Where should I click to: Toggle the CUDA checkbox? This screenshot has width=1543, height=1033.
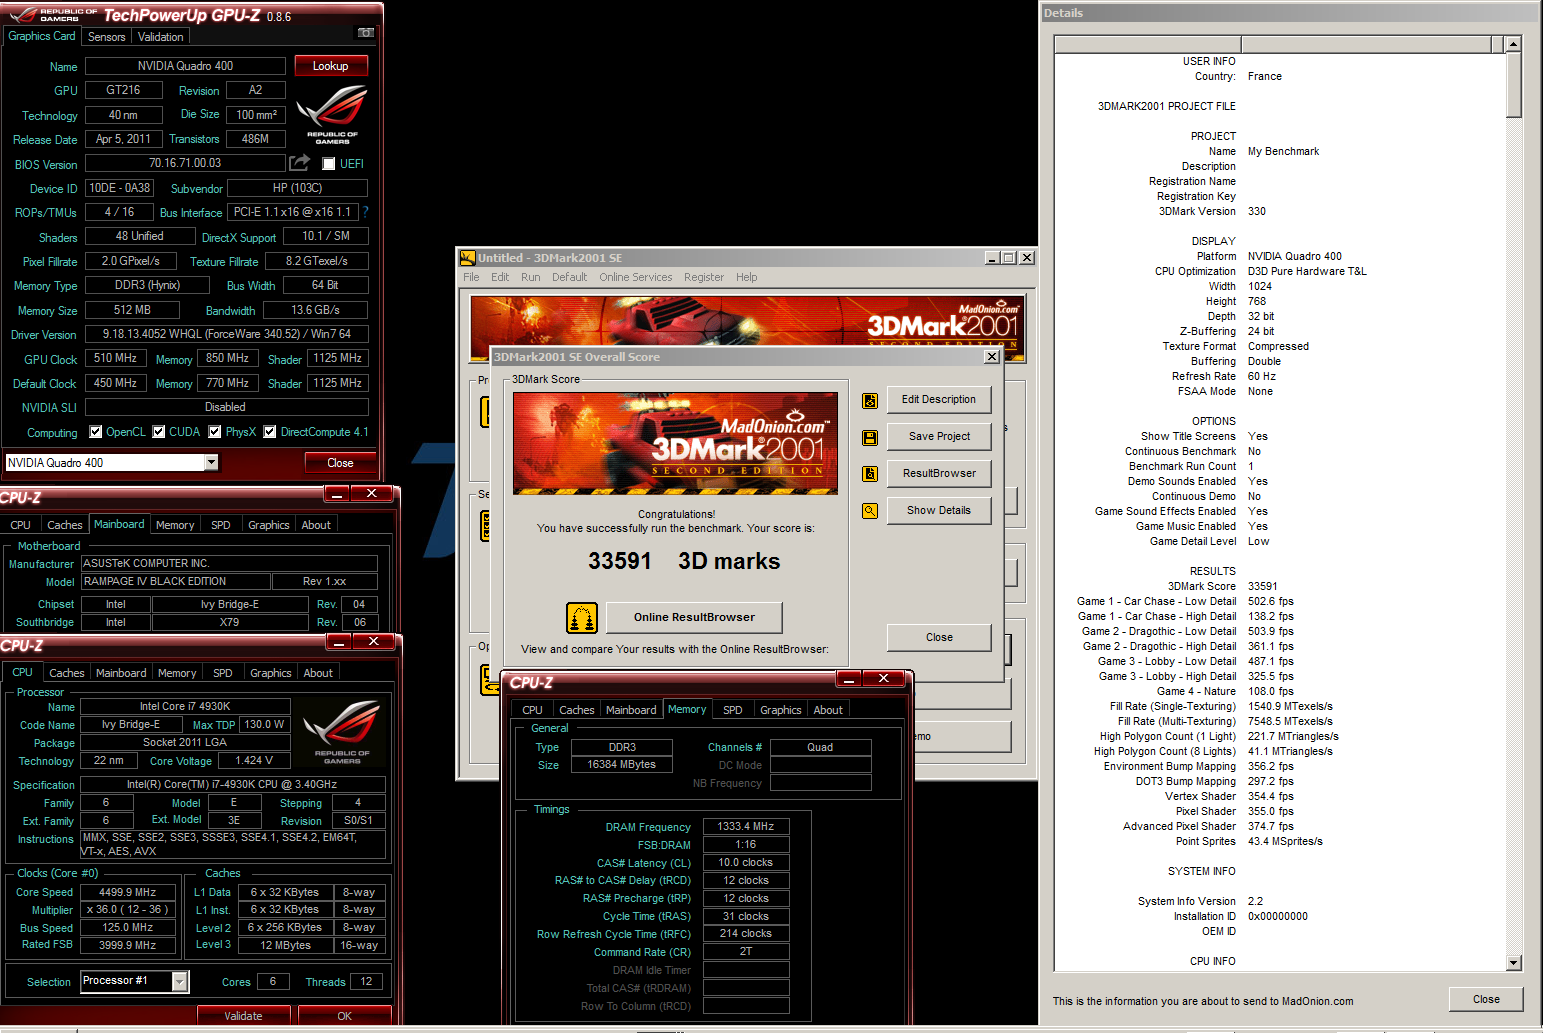[158, 432]
